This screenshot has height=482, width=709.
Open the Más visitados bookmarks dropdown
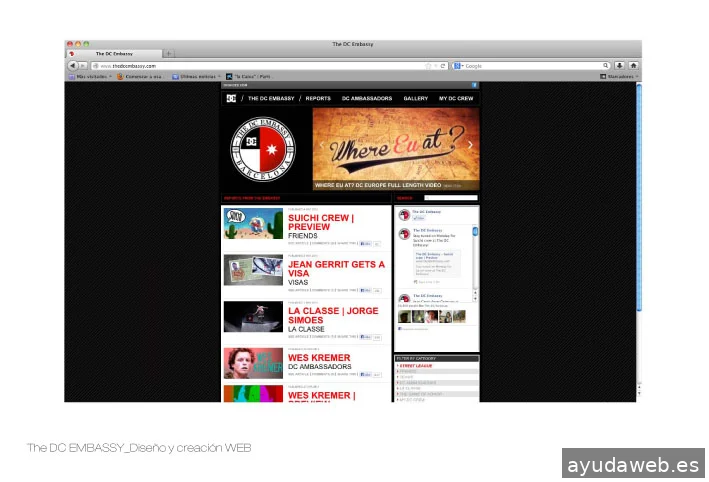[90, 76]
